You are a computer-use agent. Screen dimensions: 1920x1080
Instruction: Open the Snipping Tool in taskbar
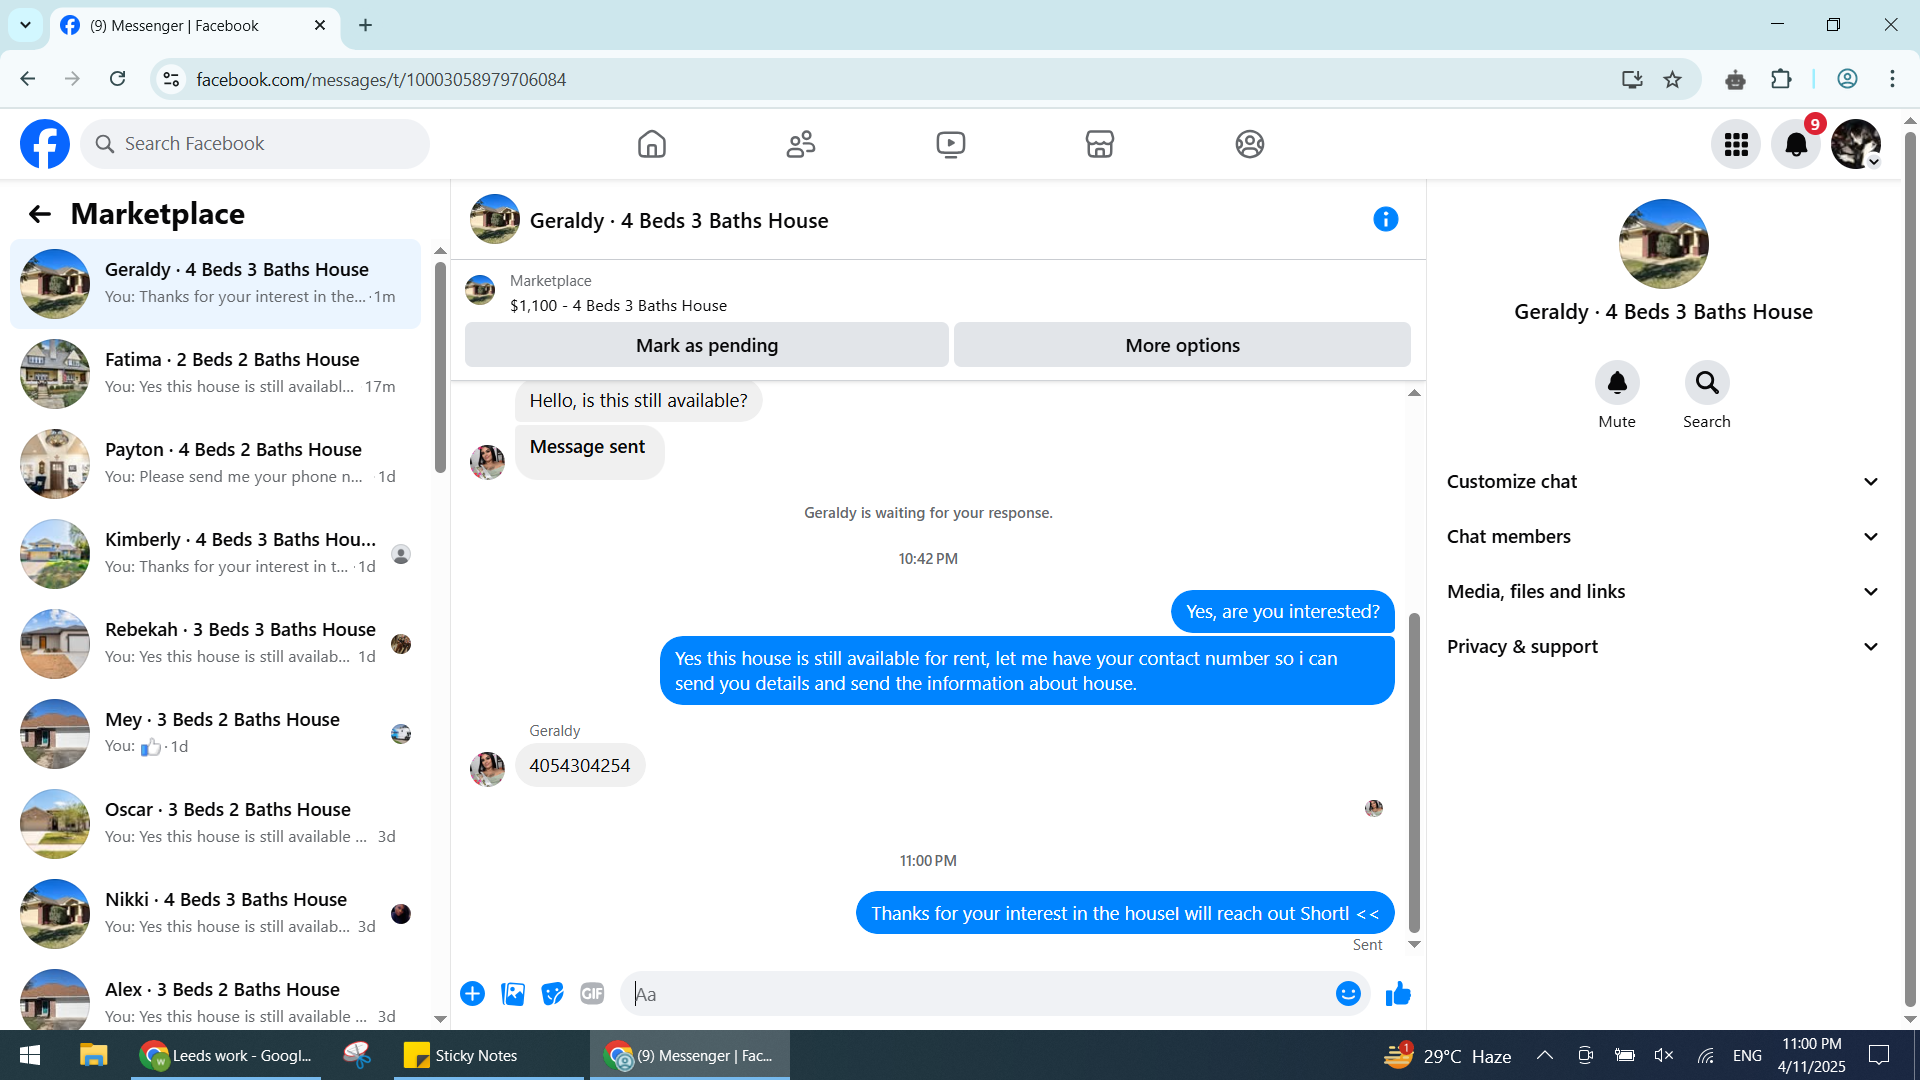pyautogui.click(x=357, y=1055)
